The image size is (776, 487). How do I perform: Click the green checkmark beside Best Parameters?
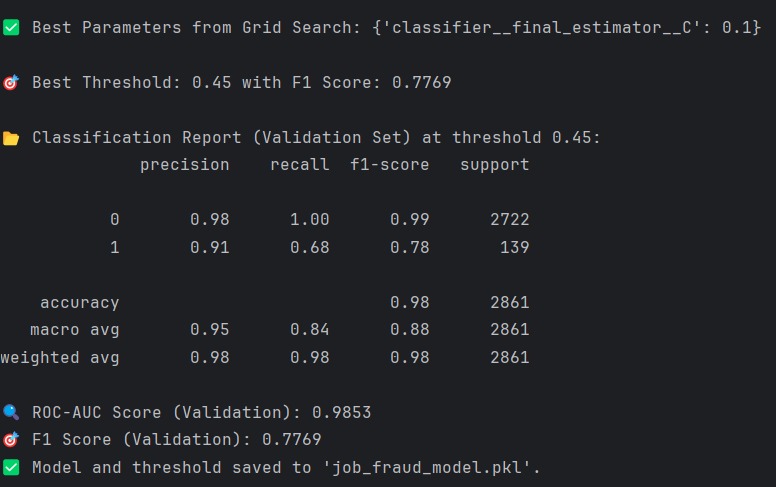(x=11, y=27)
